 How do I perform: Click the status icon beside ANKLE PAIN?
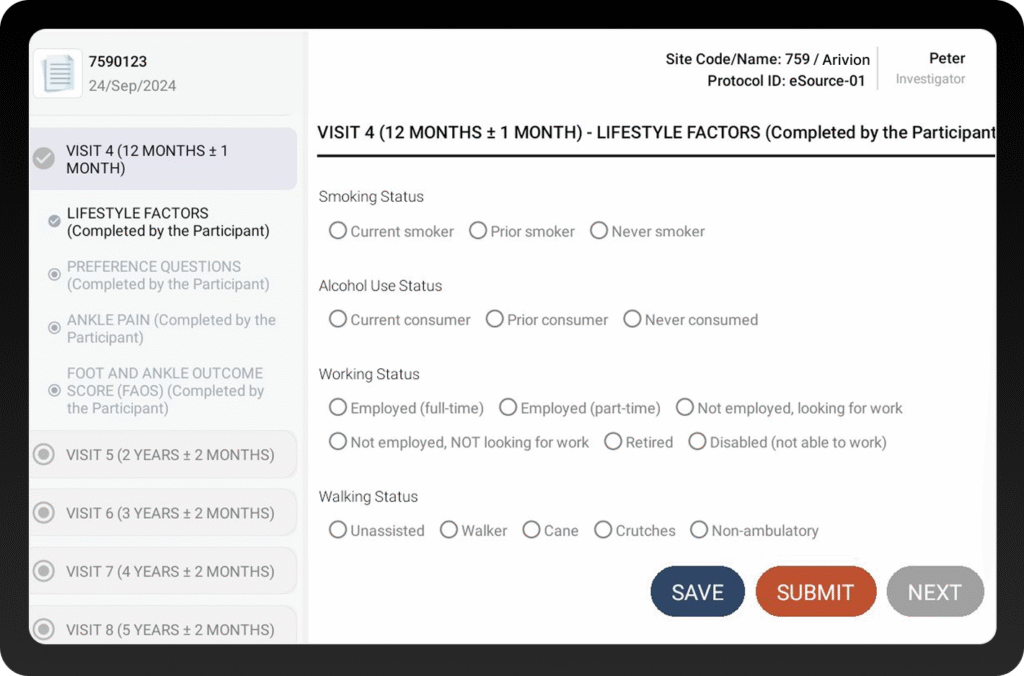53,328
